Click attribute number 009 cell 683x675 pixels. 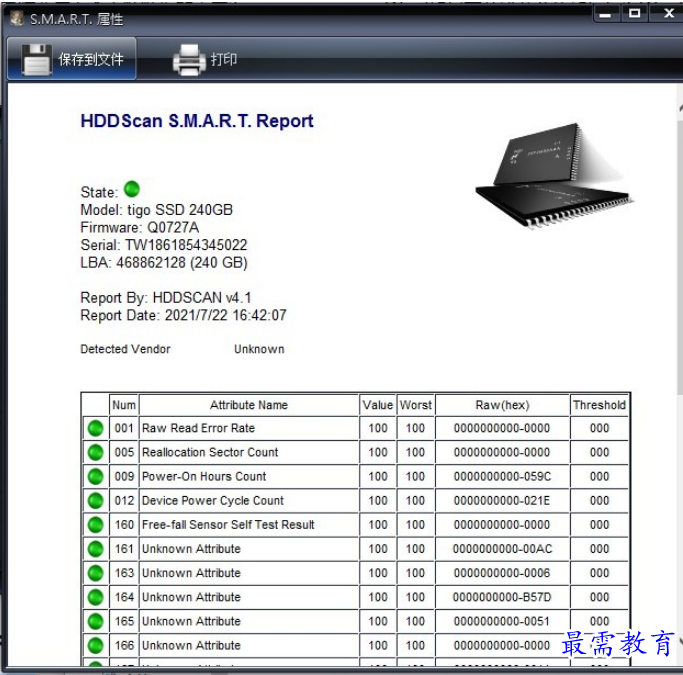(x=124, y=476)
